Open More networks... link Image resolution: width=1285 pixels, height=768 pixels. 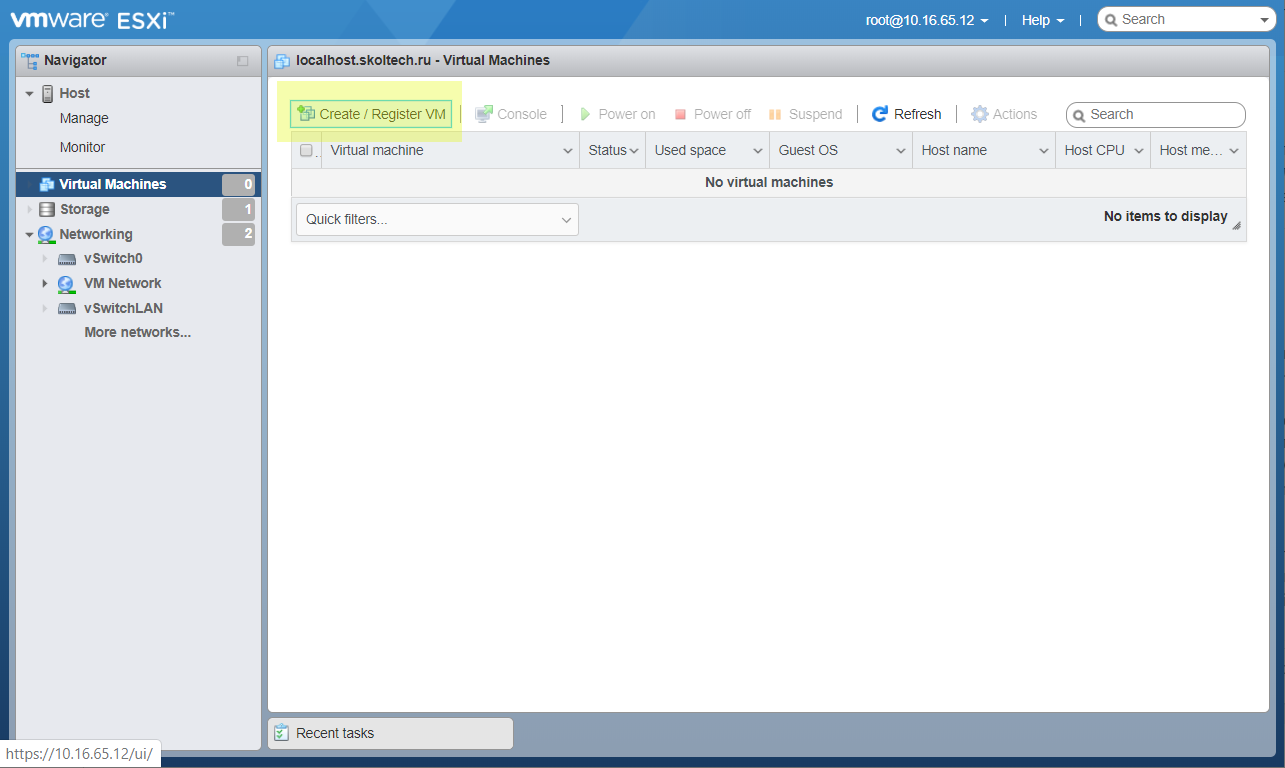click(138, 332)
